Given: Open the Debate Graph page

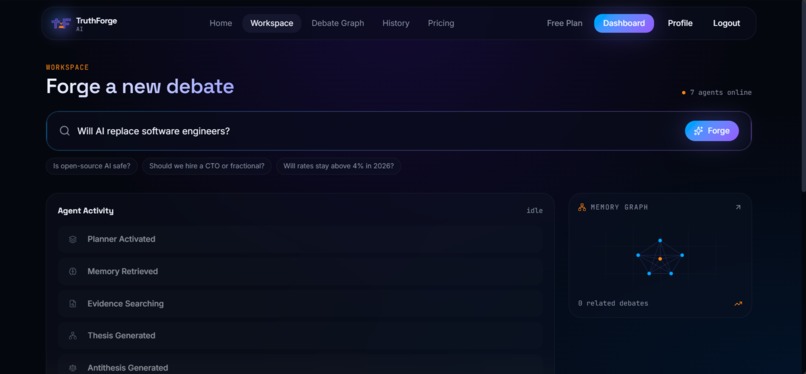Looking at the screenshot, I should pyautogui.click(x=338, y=23).
